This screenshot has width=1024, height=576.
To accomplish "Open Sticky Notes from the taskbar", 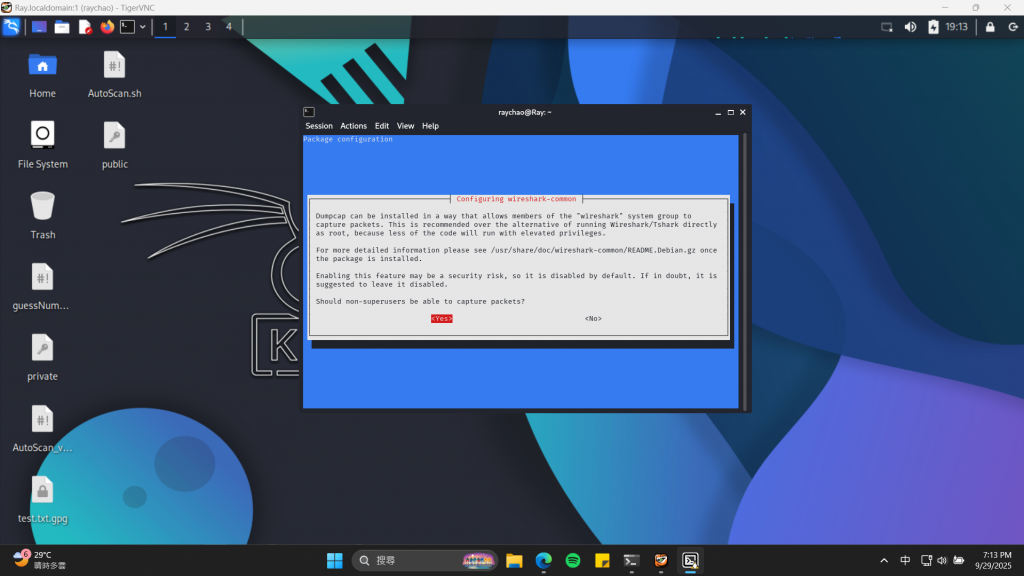I will click(602, 560).
